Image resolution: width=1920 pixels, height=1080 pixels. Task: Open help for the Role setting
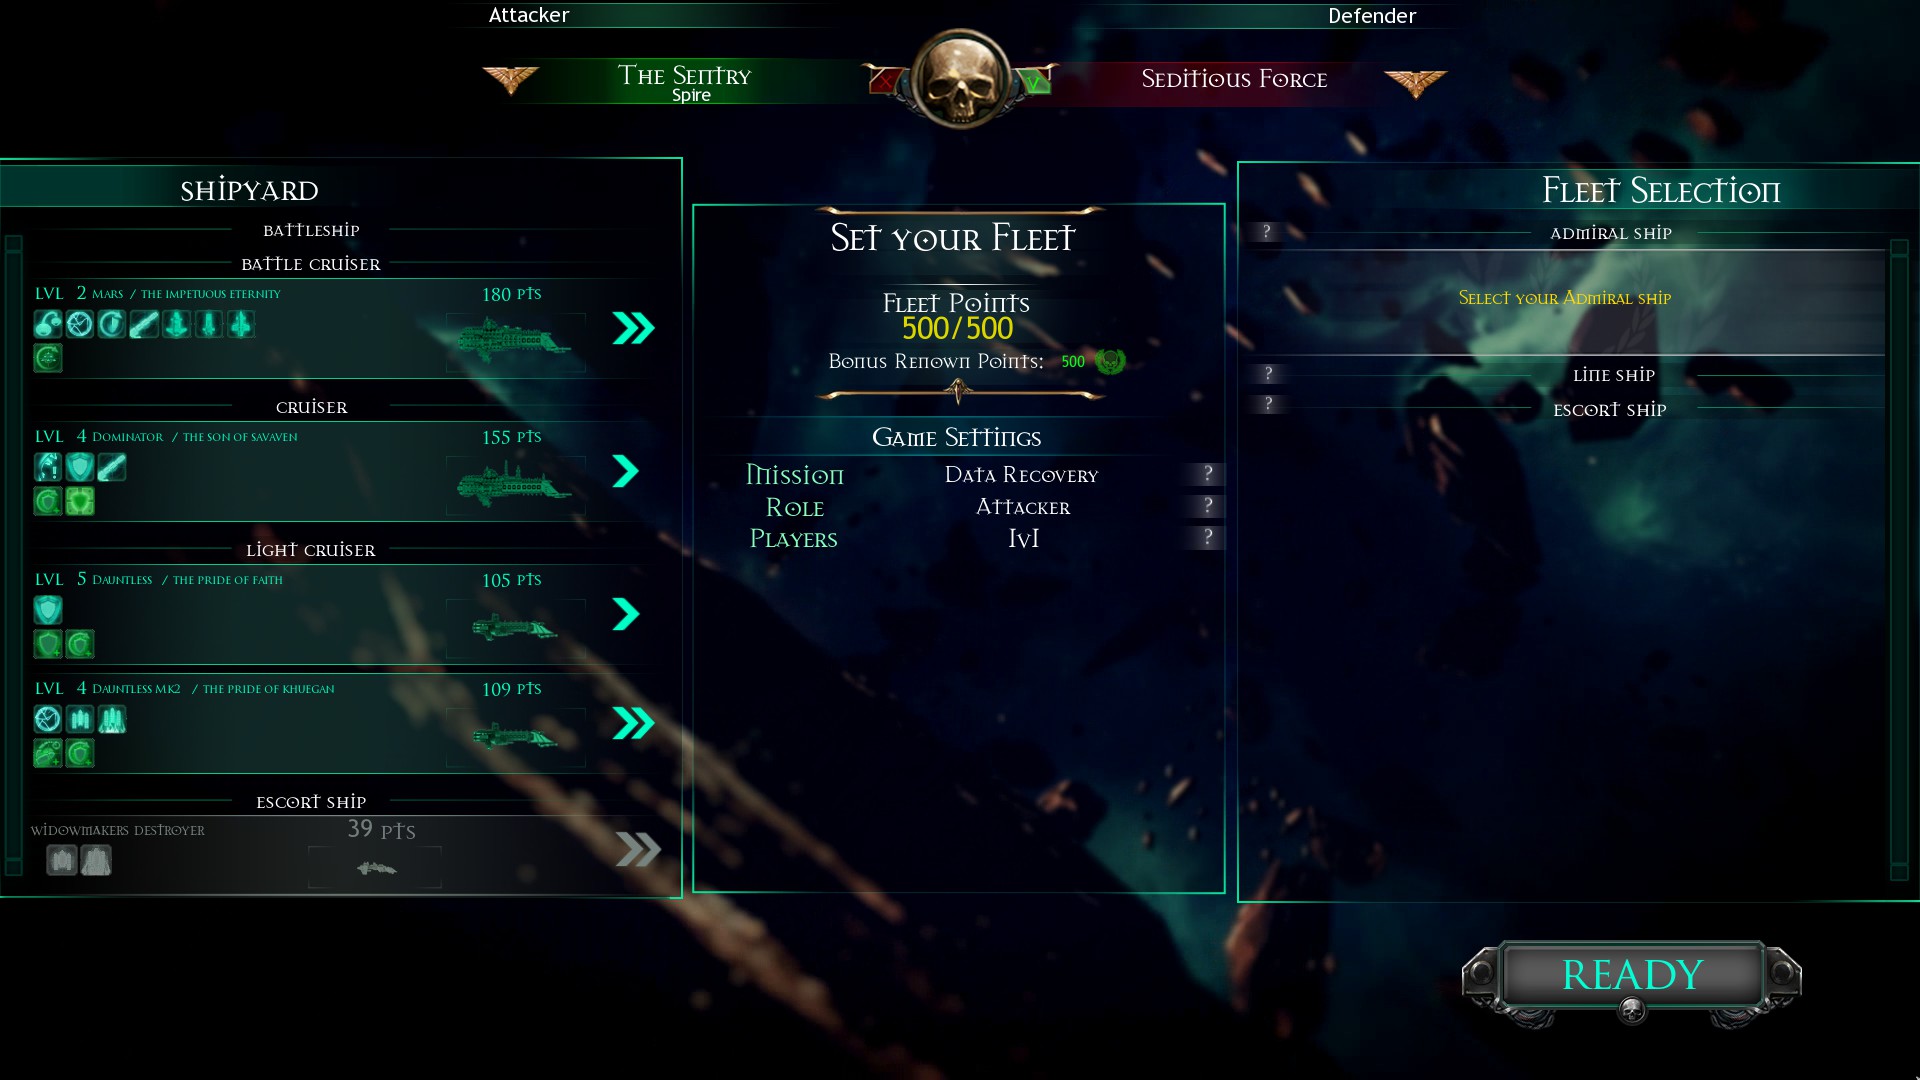(1208, 505)
